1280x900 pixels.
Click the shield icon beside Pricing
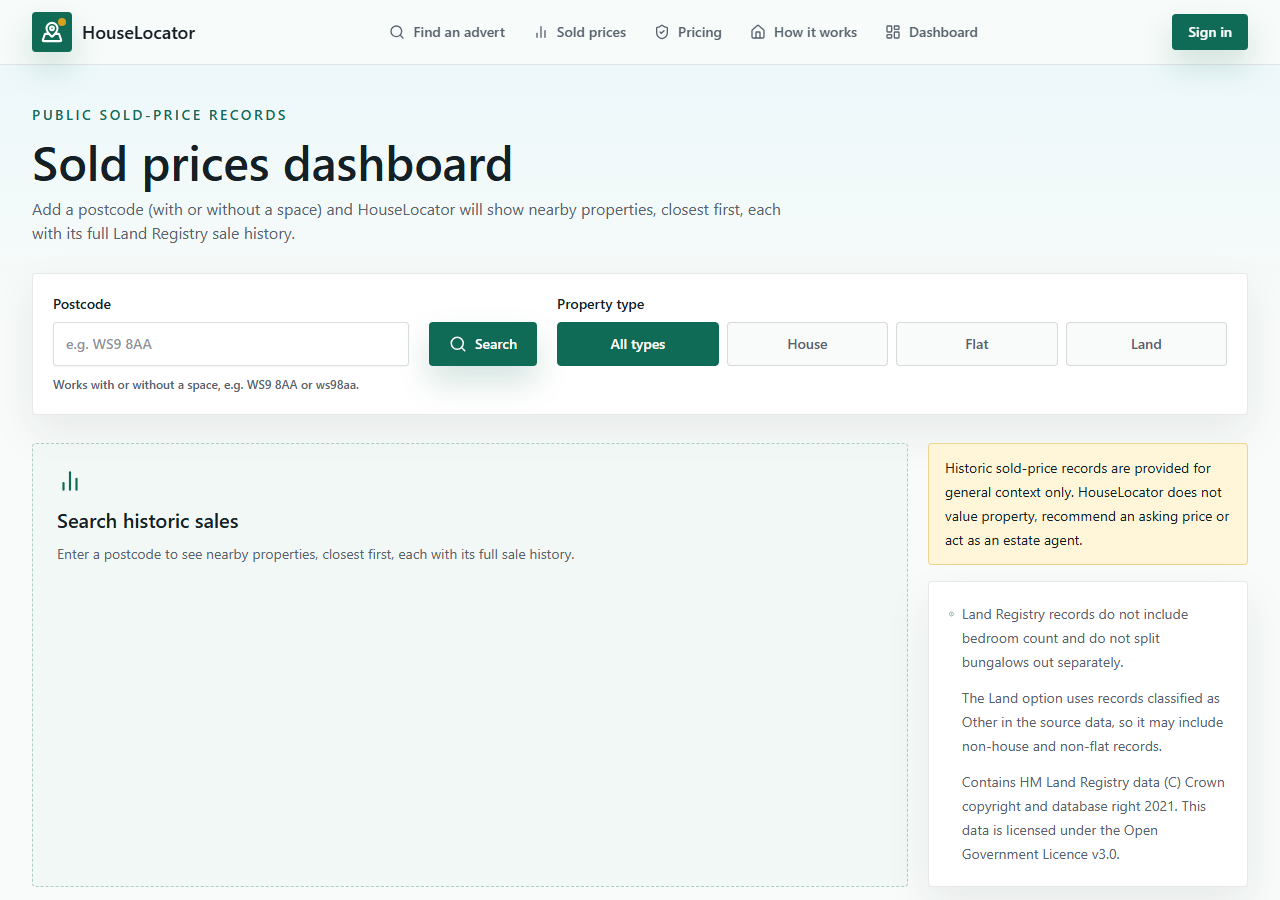pos(662,32)
